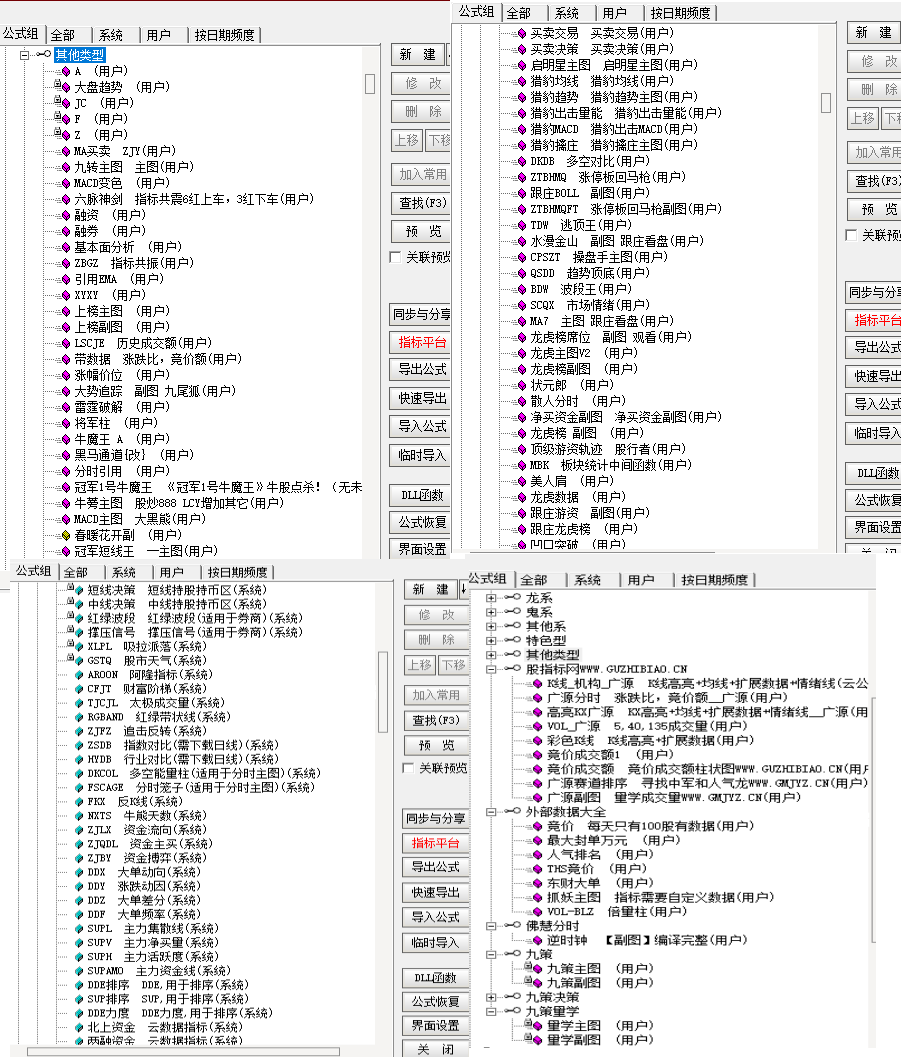
Task: Collapse the 外部数据大全 group
Action: pyautogui.click(x=491, y=812)
